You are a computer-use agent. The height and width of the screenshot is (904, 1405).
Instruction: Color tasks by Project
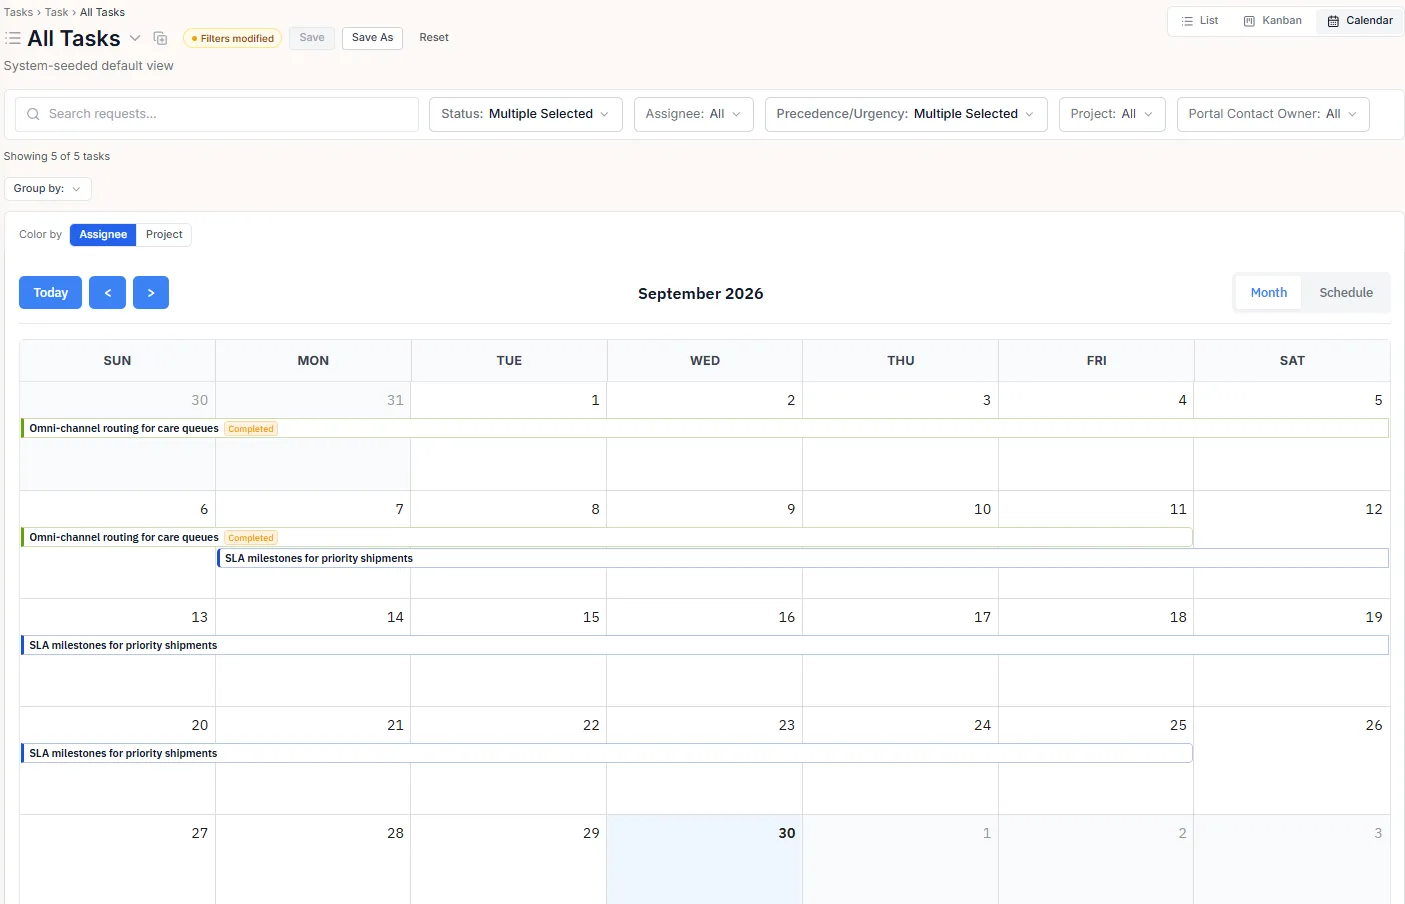coord(164,235)
